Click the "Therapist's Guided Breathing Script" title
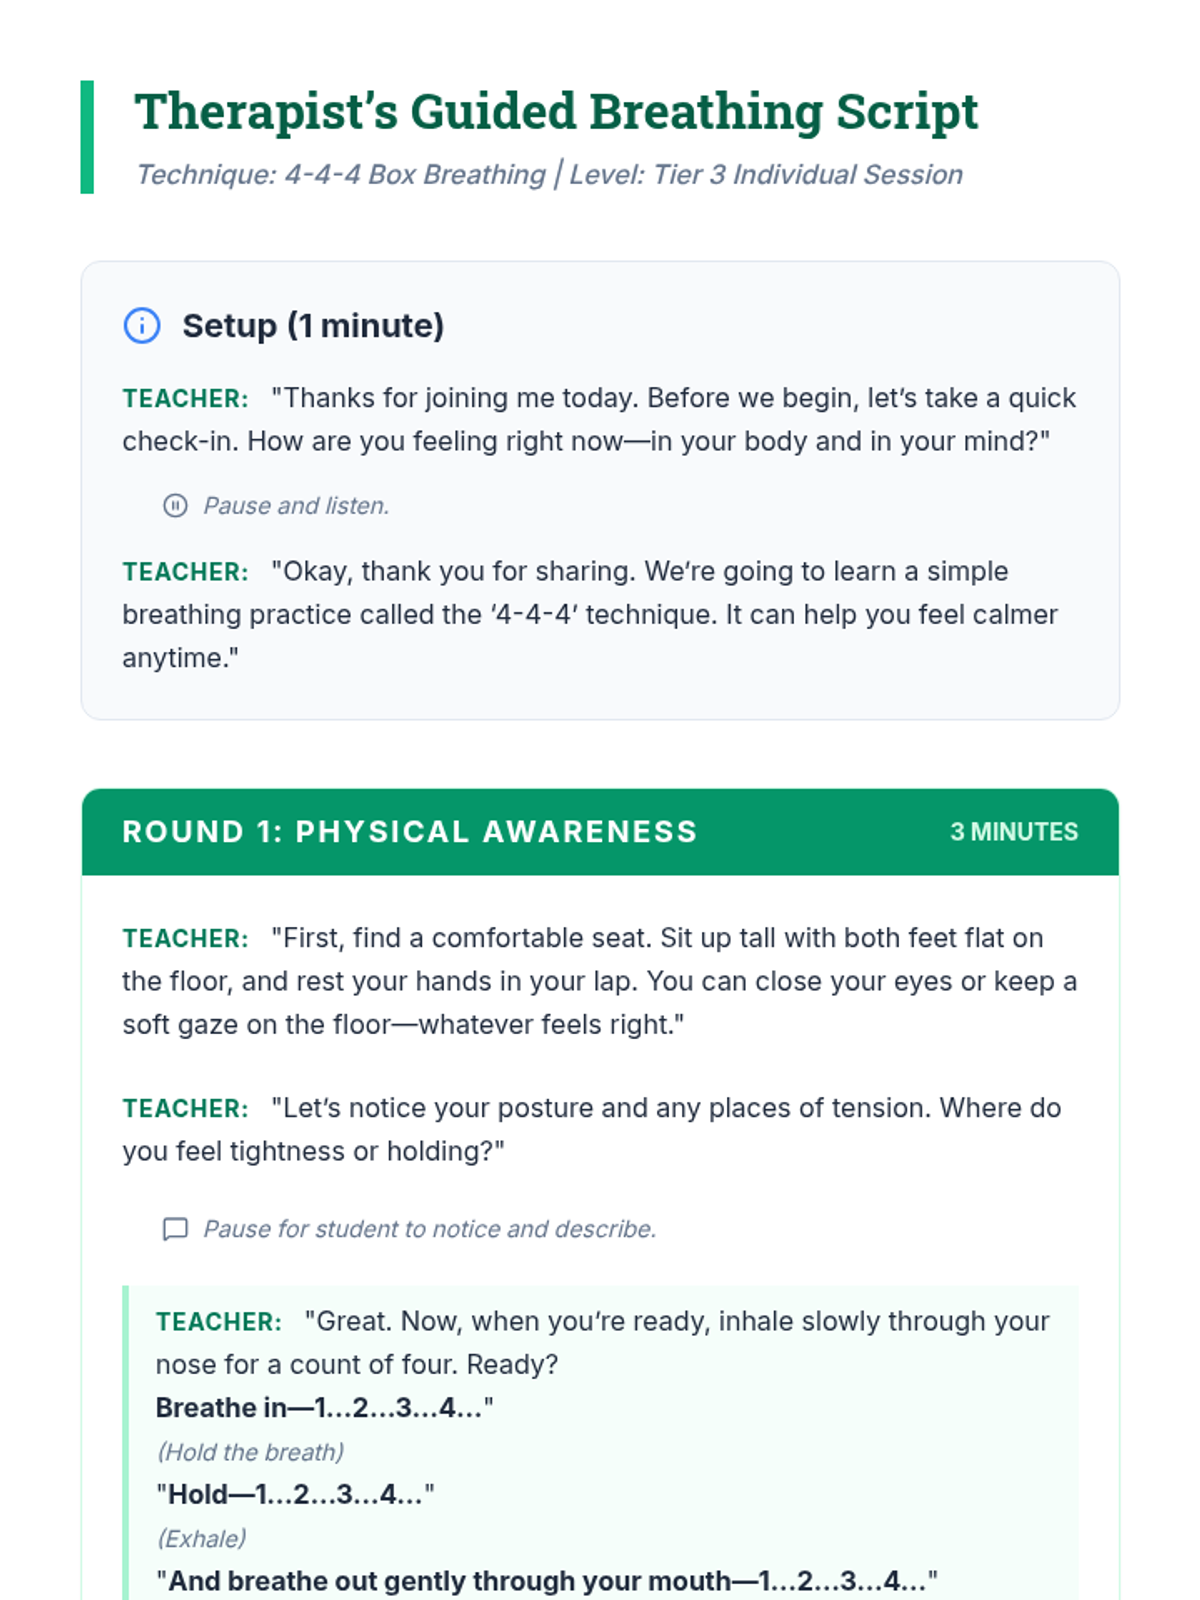This screenshot has width=1200, height=1600. (x=556, y=112)
